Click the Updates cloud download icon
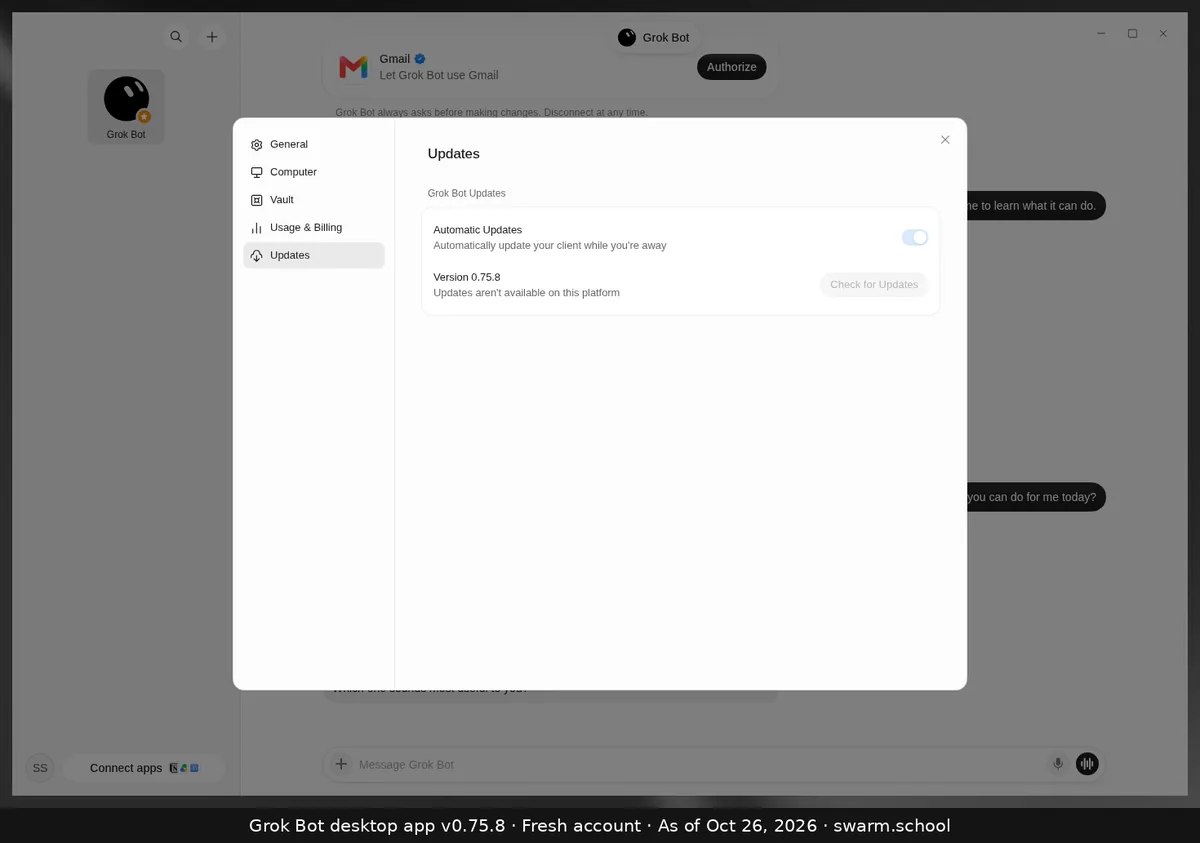Screen dimensions: 1200x843 (257, 256)
